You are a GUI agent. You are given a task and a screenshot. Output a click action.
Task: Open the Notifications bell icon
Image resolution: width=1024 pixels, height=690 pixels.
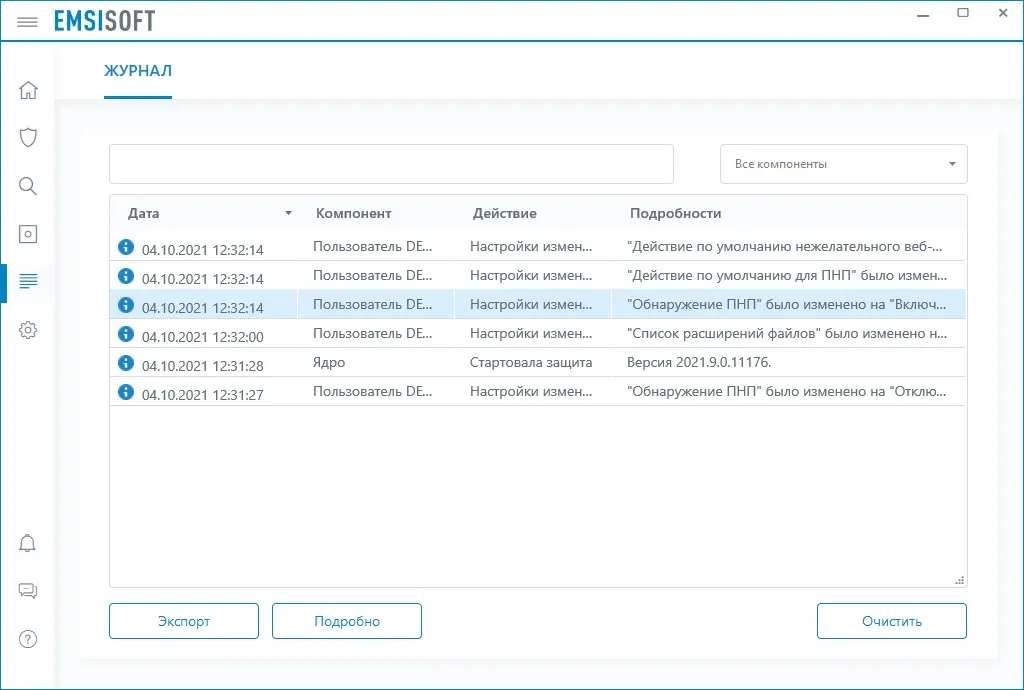(x=27, y=543)
